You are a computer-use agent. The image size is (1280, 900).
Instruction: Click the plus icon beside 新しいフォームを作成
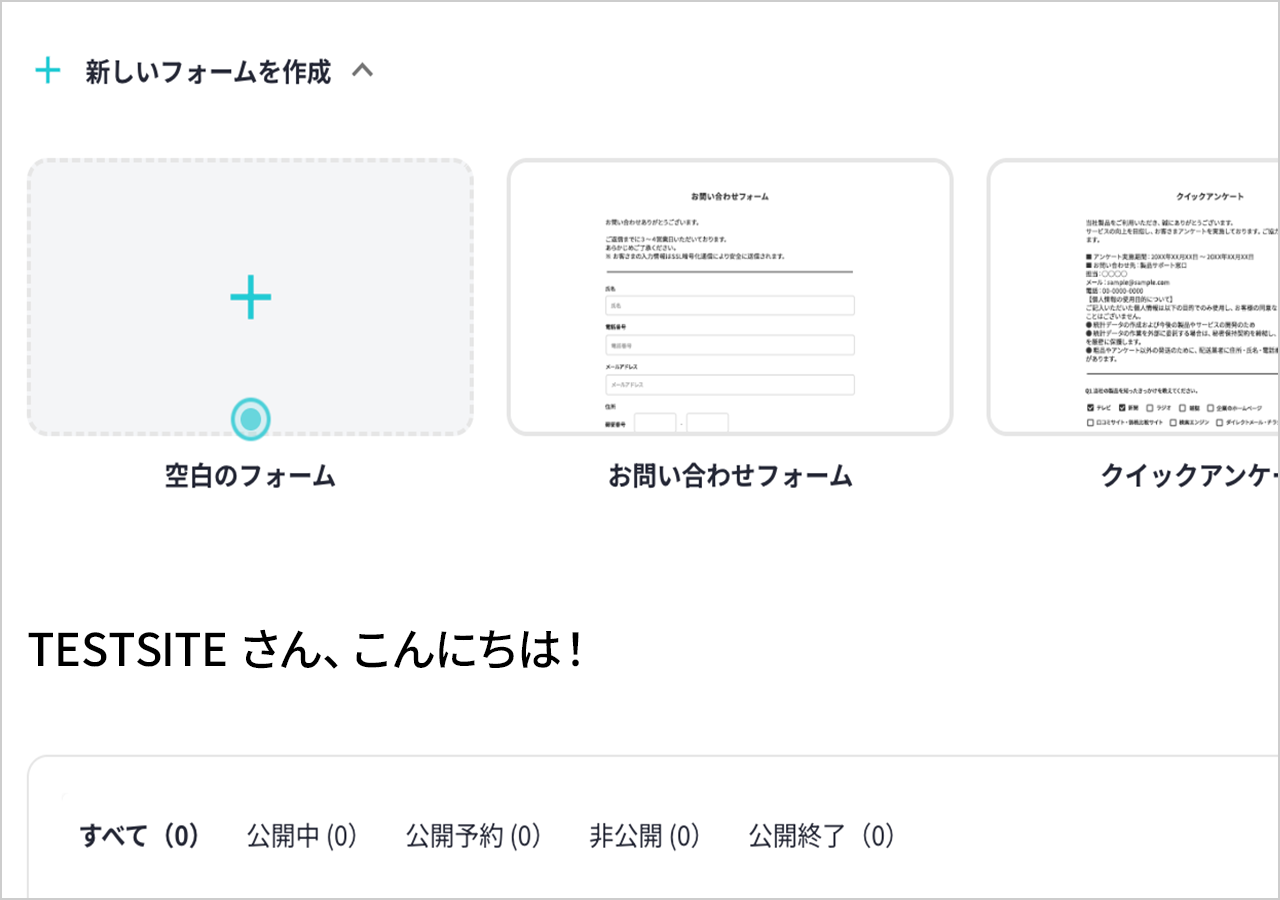tap(47, 70)
